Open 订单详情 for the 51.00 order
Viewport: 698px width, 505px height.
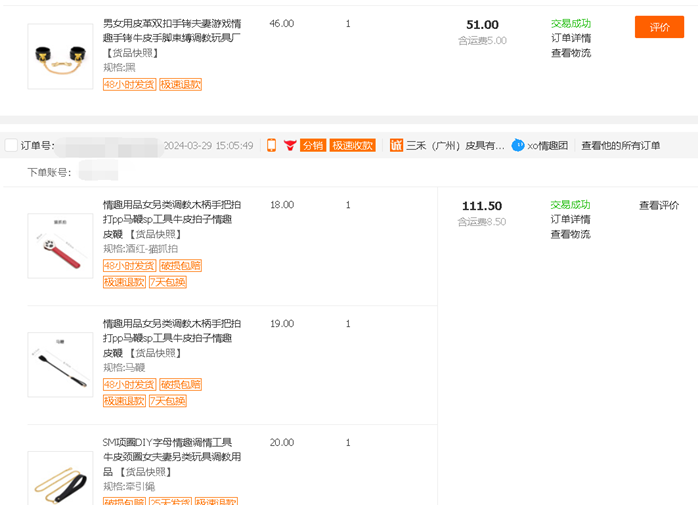[570, 38]
